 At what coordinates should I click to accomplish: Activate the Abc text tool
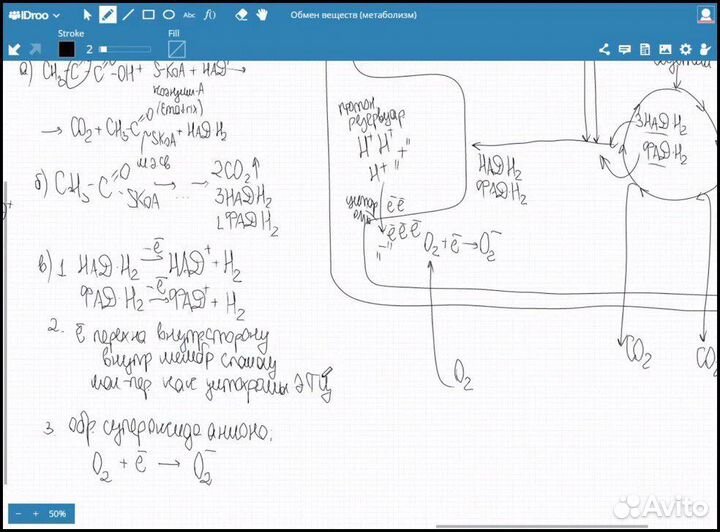click(189, 15)
